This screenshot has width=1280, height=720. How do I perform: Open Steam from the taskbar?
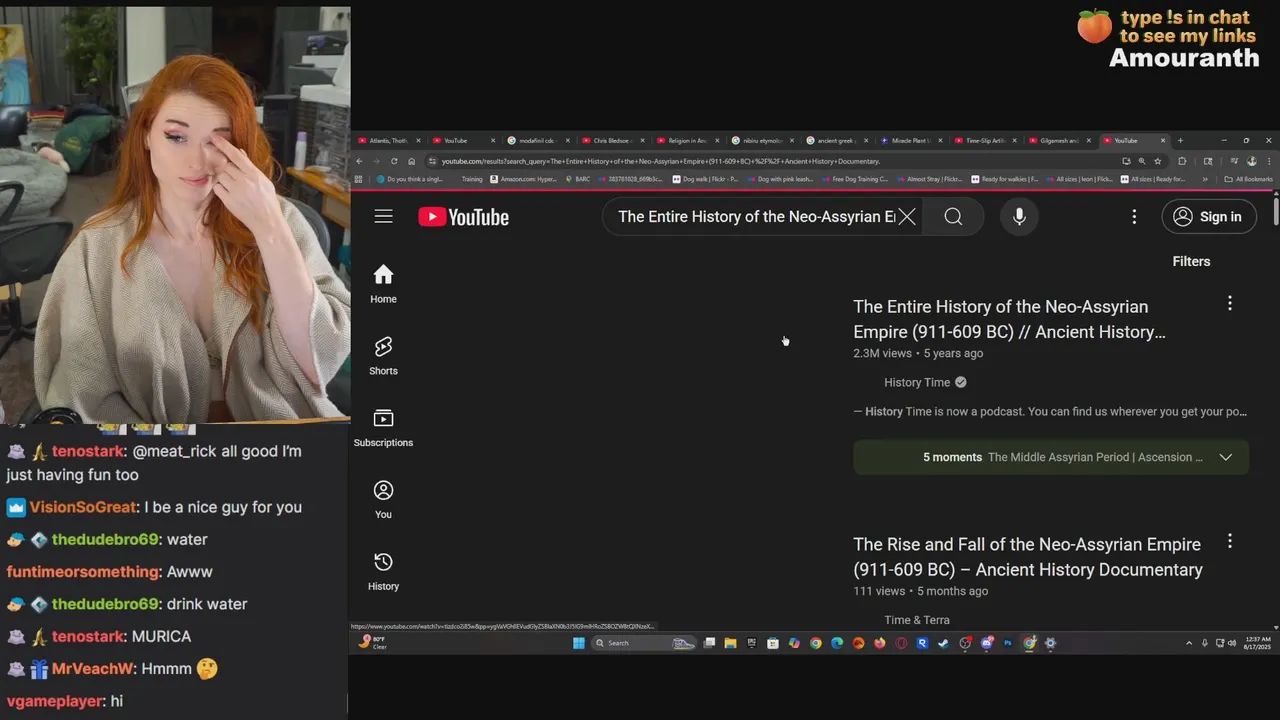(x=943, y=643)
